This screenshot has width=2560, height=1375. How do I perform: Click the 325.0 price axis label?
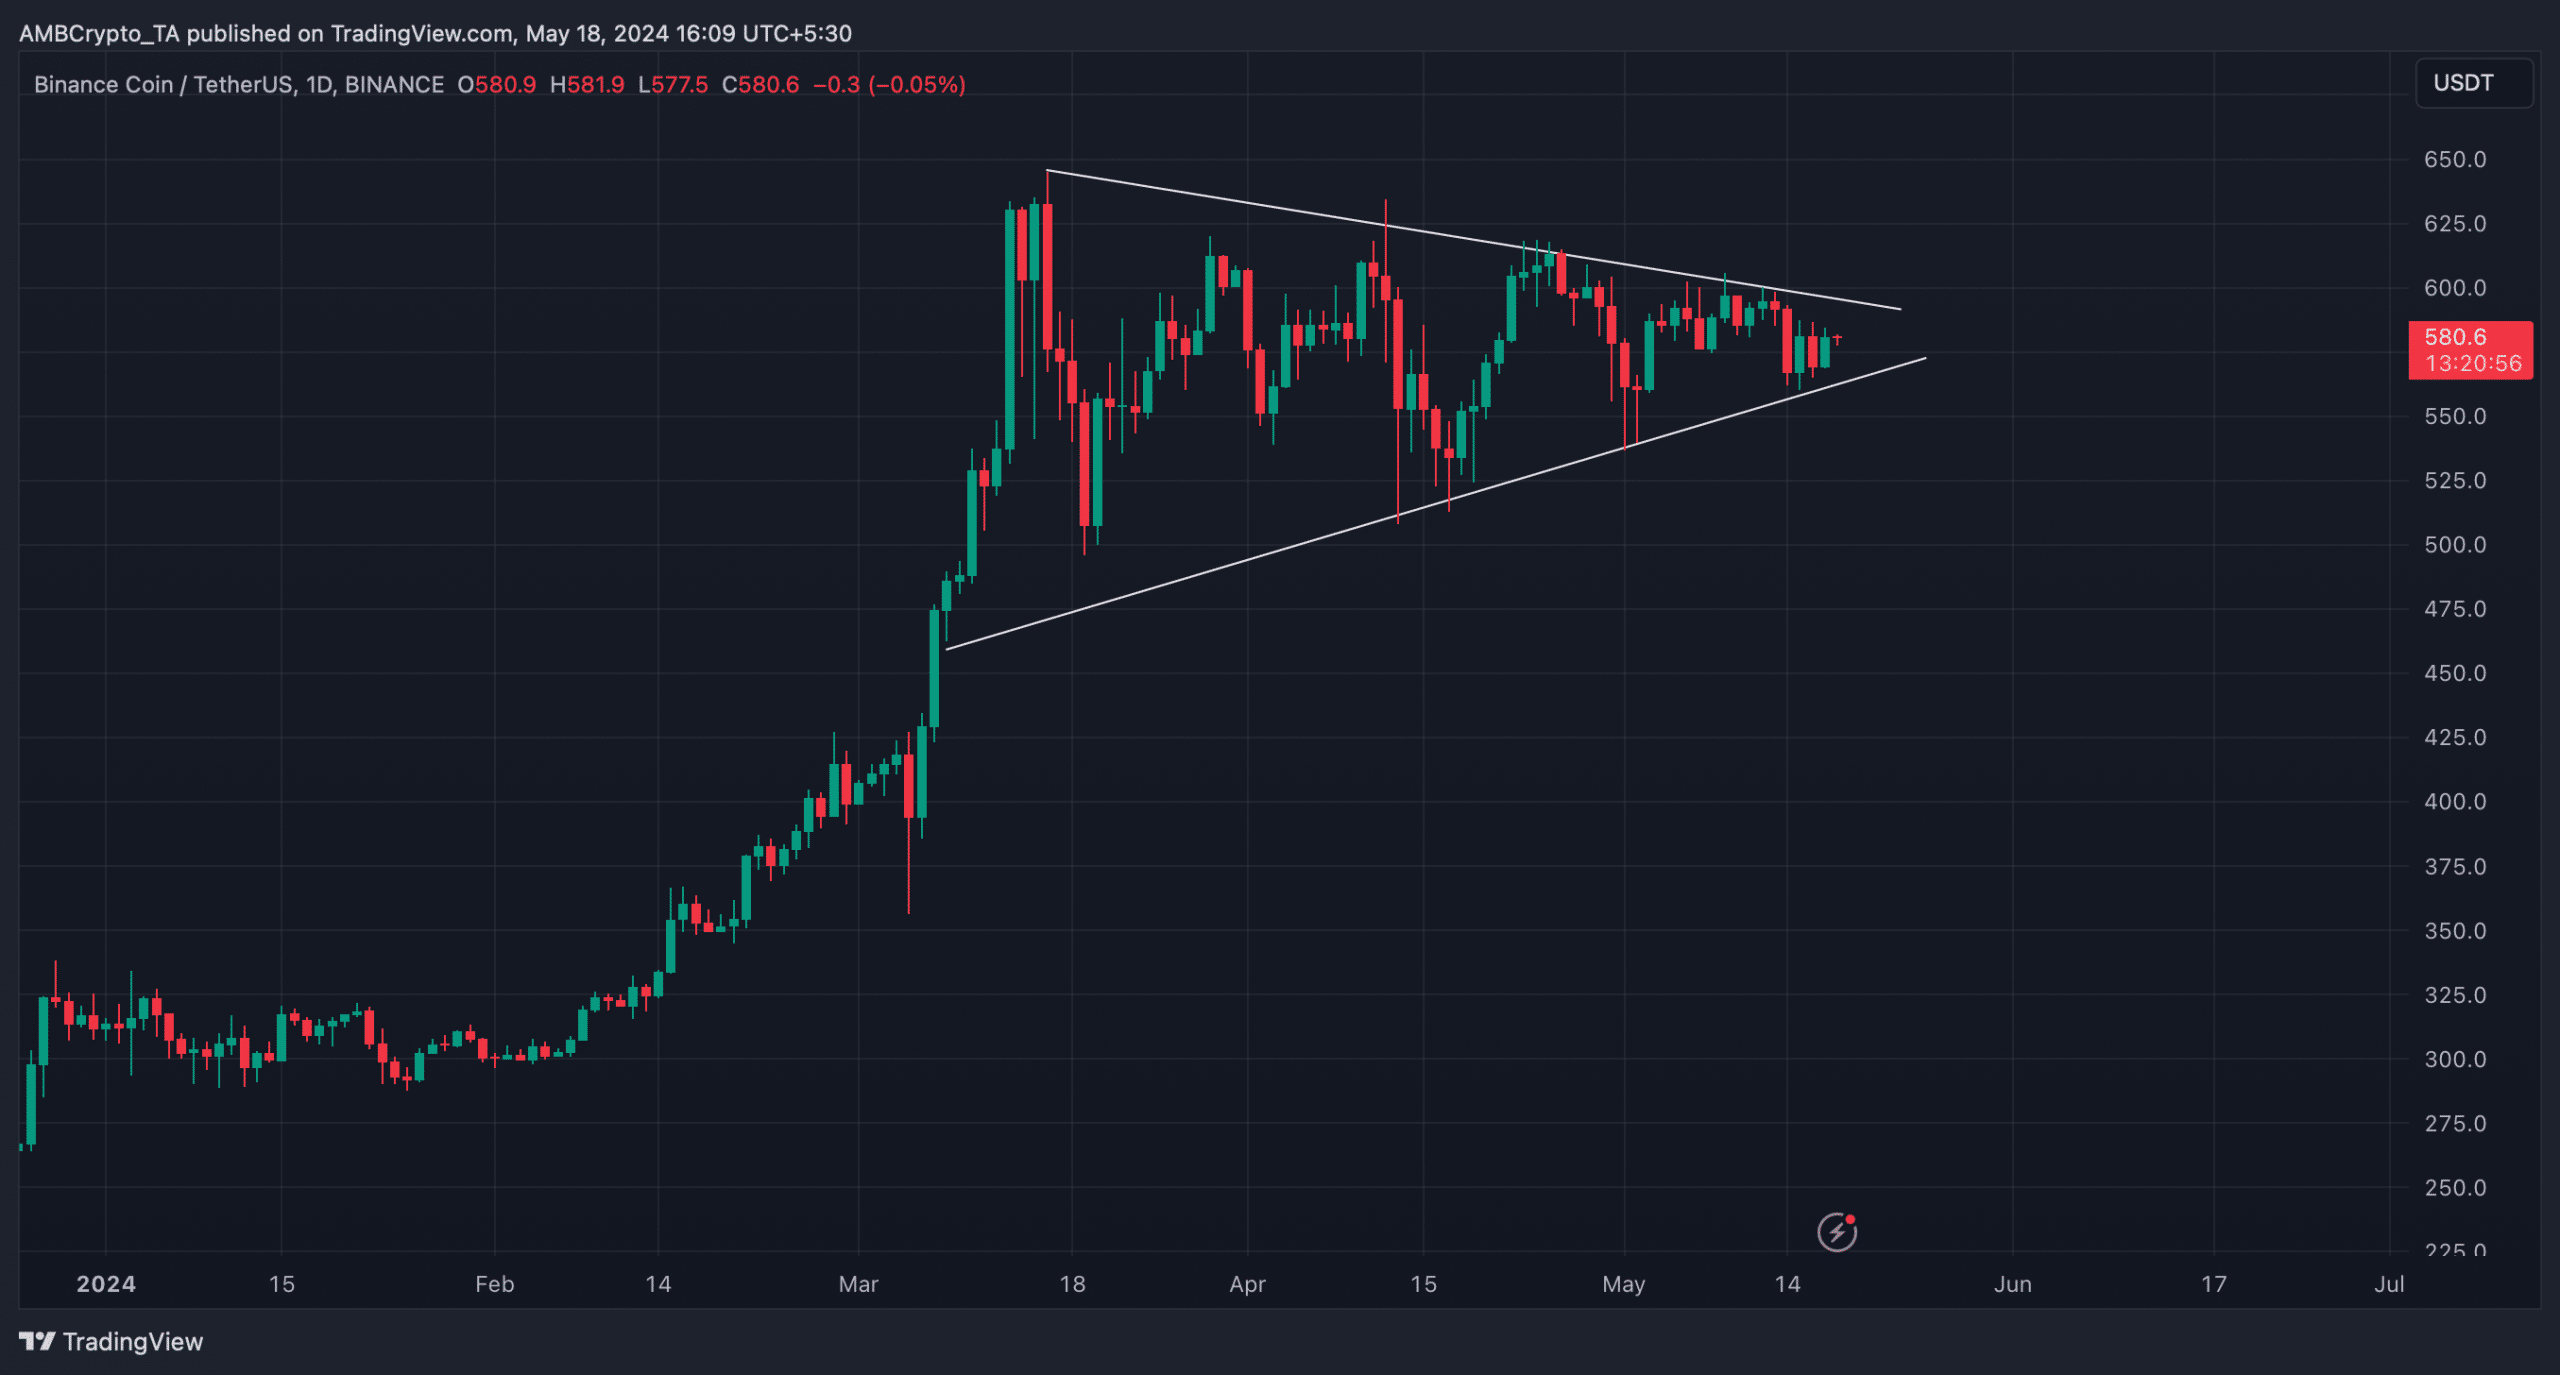point(2454,994)
